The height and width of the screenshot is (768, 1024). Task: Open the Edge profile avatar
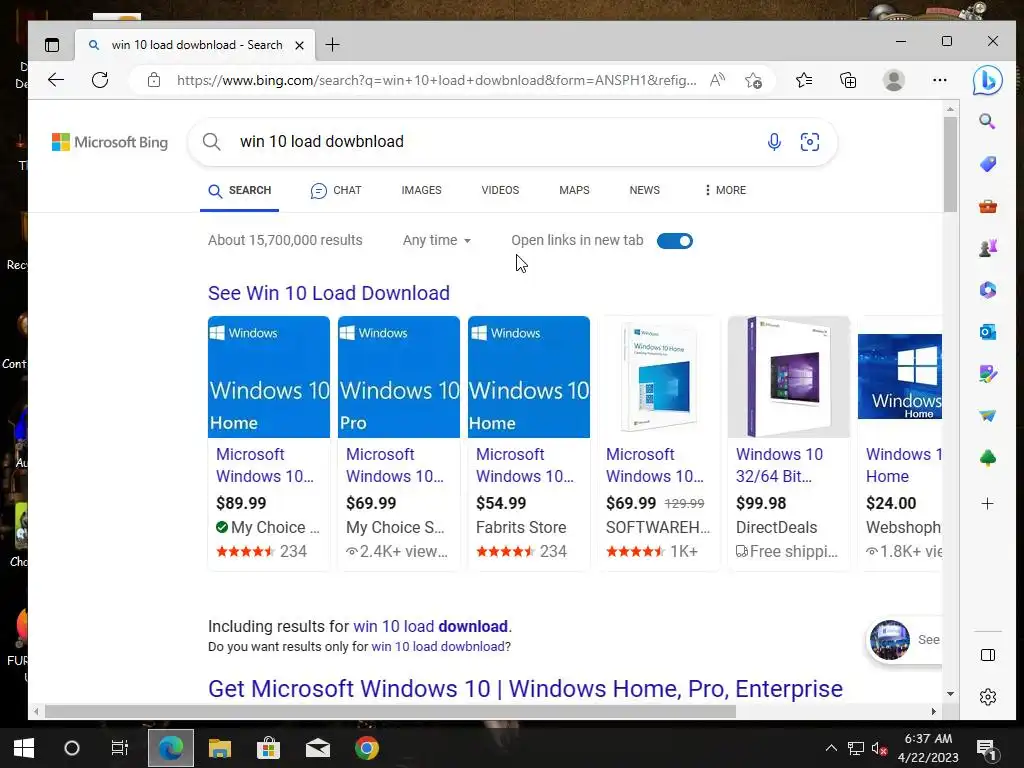(x=893, y=80)
